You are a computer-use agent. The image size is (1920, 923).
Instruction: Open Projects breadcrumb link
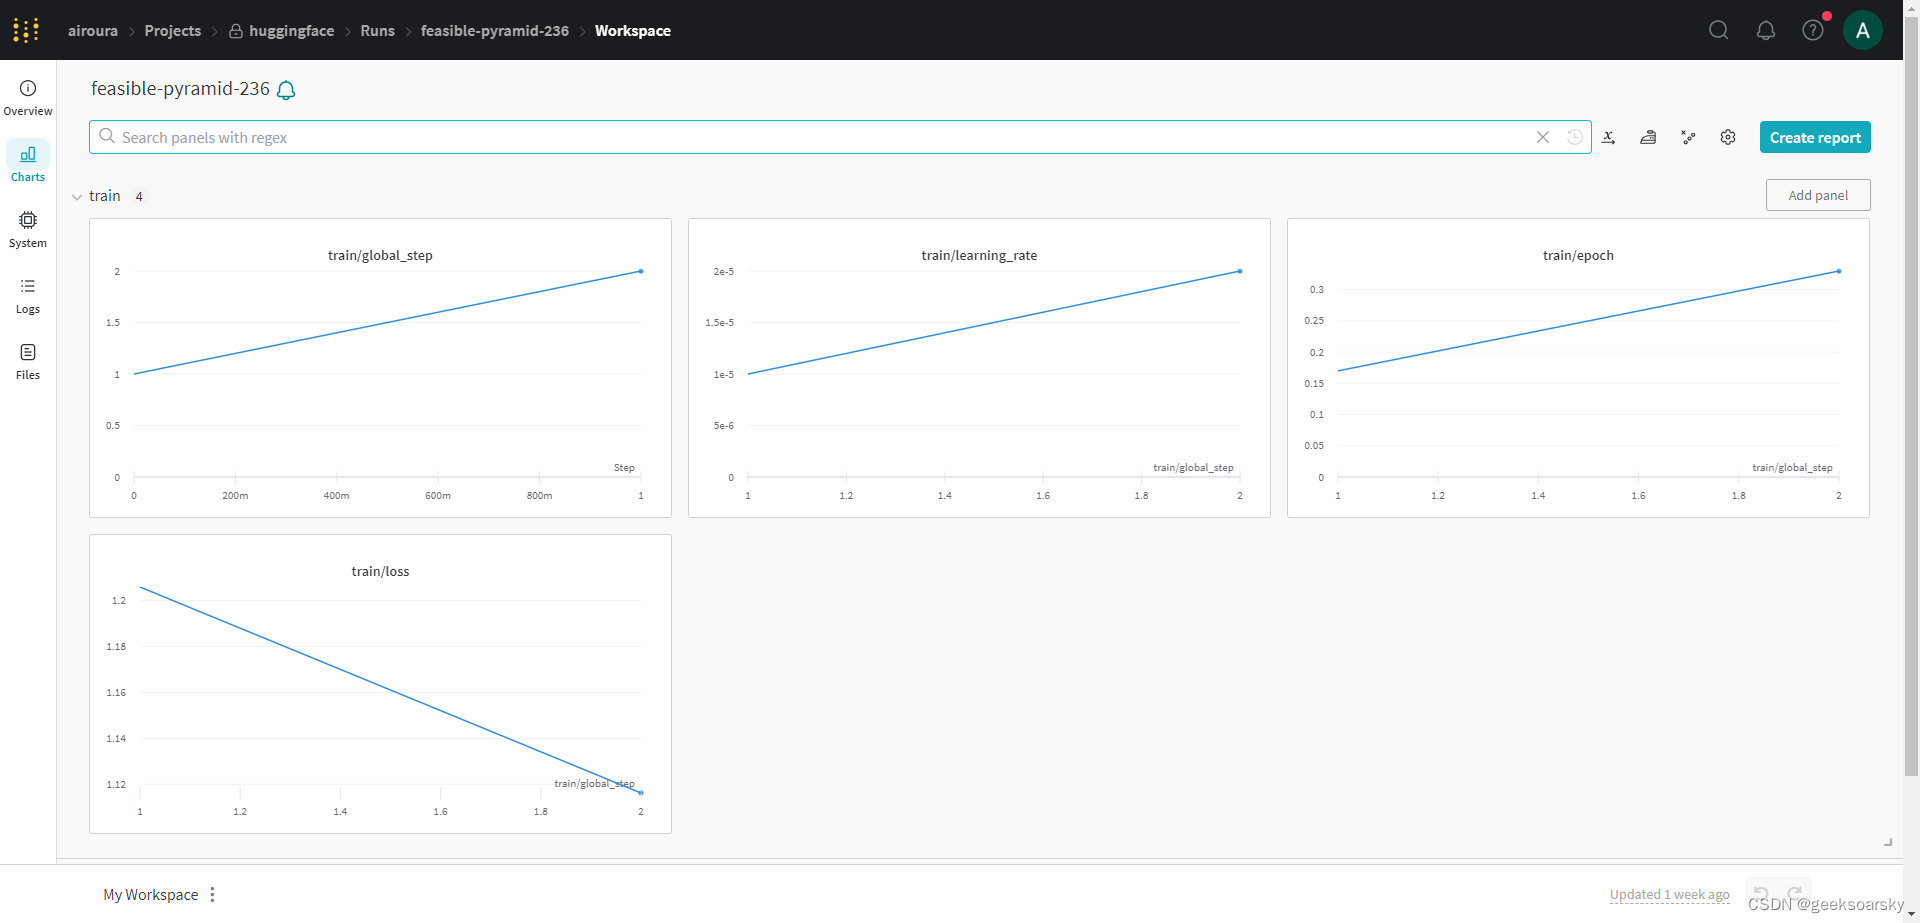tap(173, 31)
